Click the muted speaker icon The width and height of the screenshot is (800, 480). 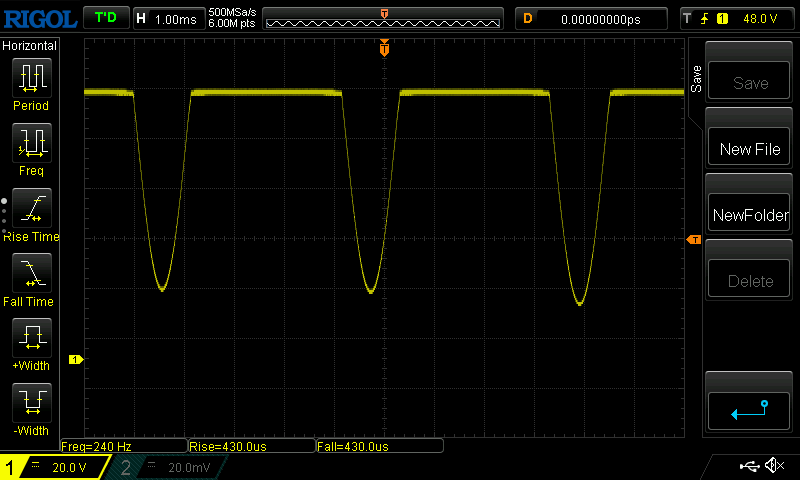[x=773, y=466]
